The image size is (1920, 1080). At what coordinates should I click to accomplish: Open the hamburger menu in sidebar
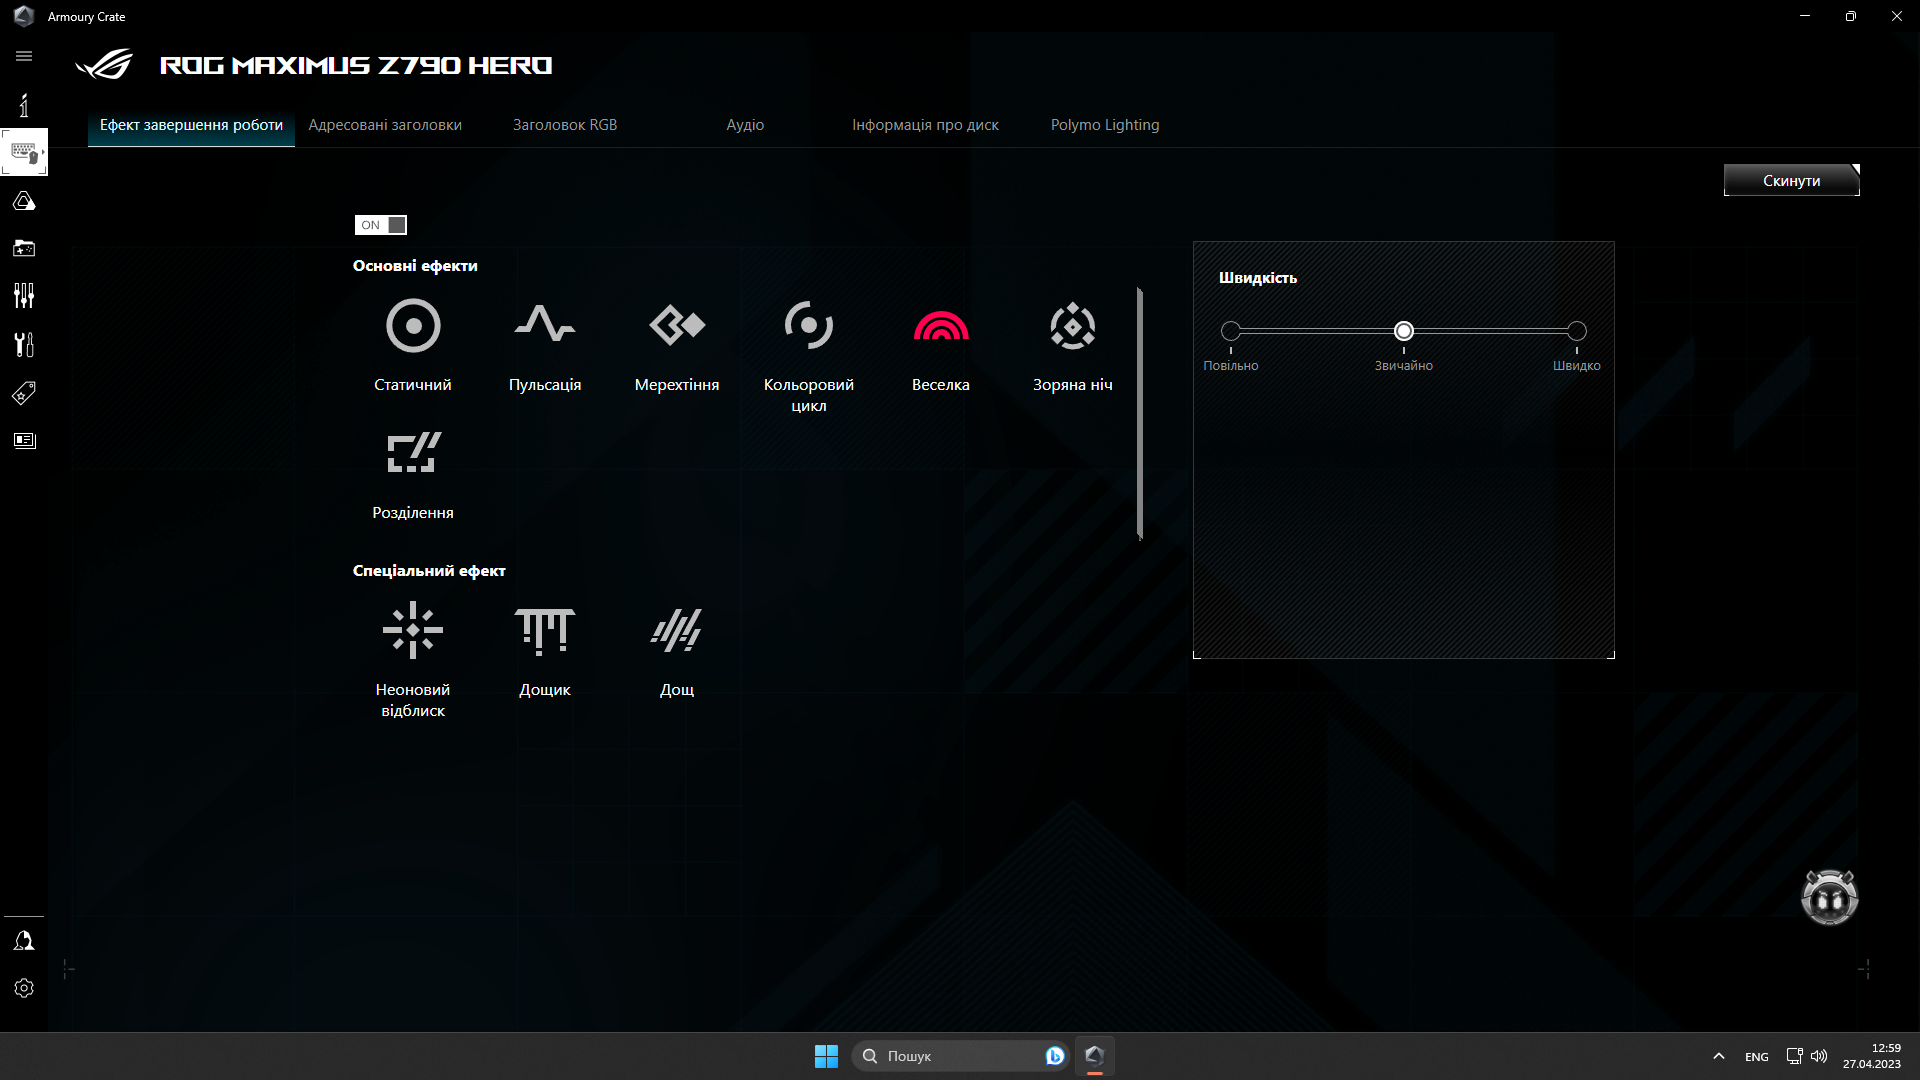coord(24,56)
